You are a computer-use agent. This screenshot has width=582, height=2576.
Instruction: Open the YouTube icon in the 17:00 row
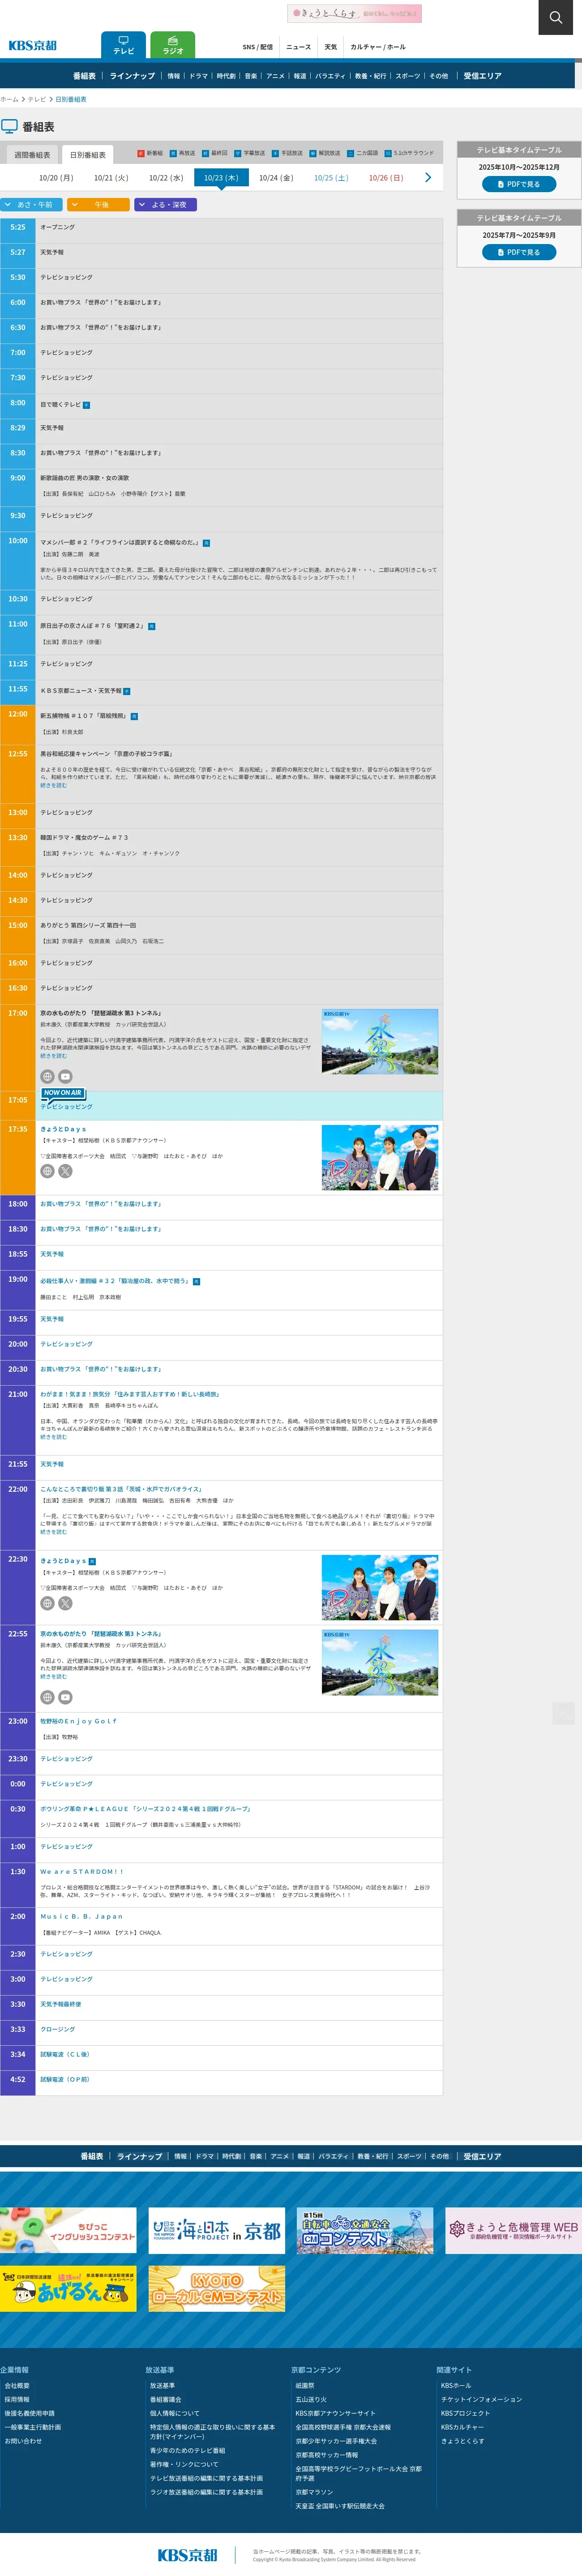click(65, 1076)
